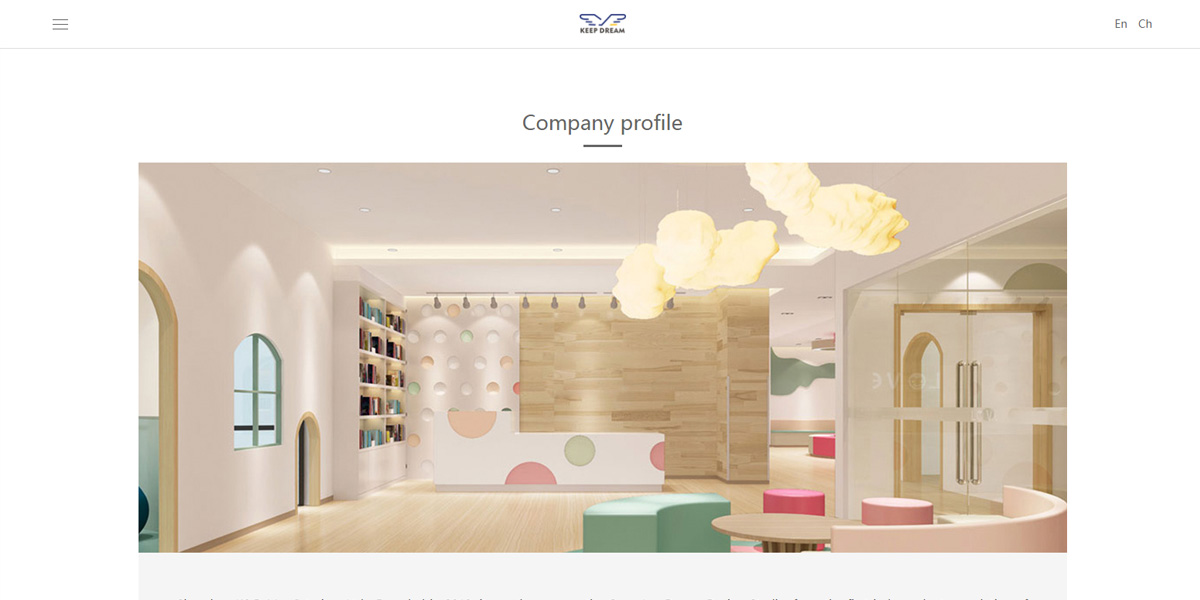Click the pink round stool beside table
This screenshot has width=1200, height=600.
click(x=794, y=501)
